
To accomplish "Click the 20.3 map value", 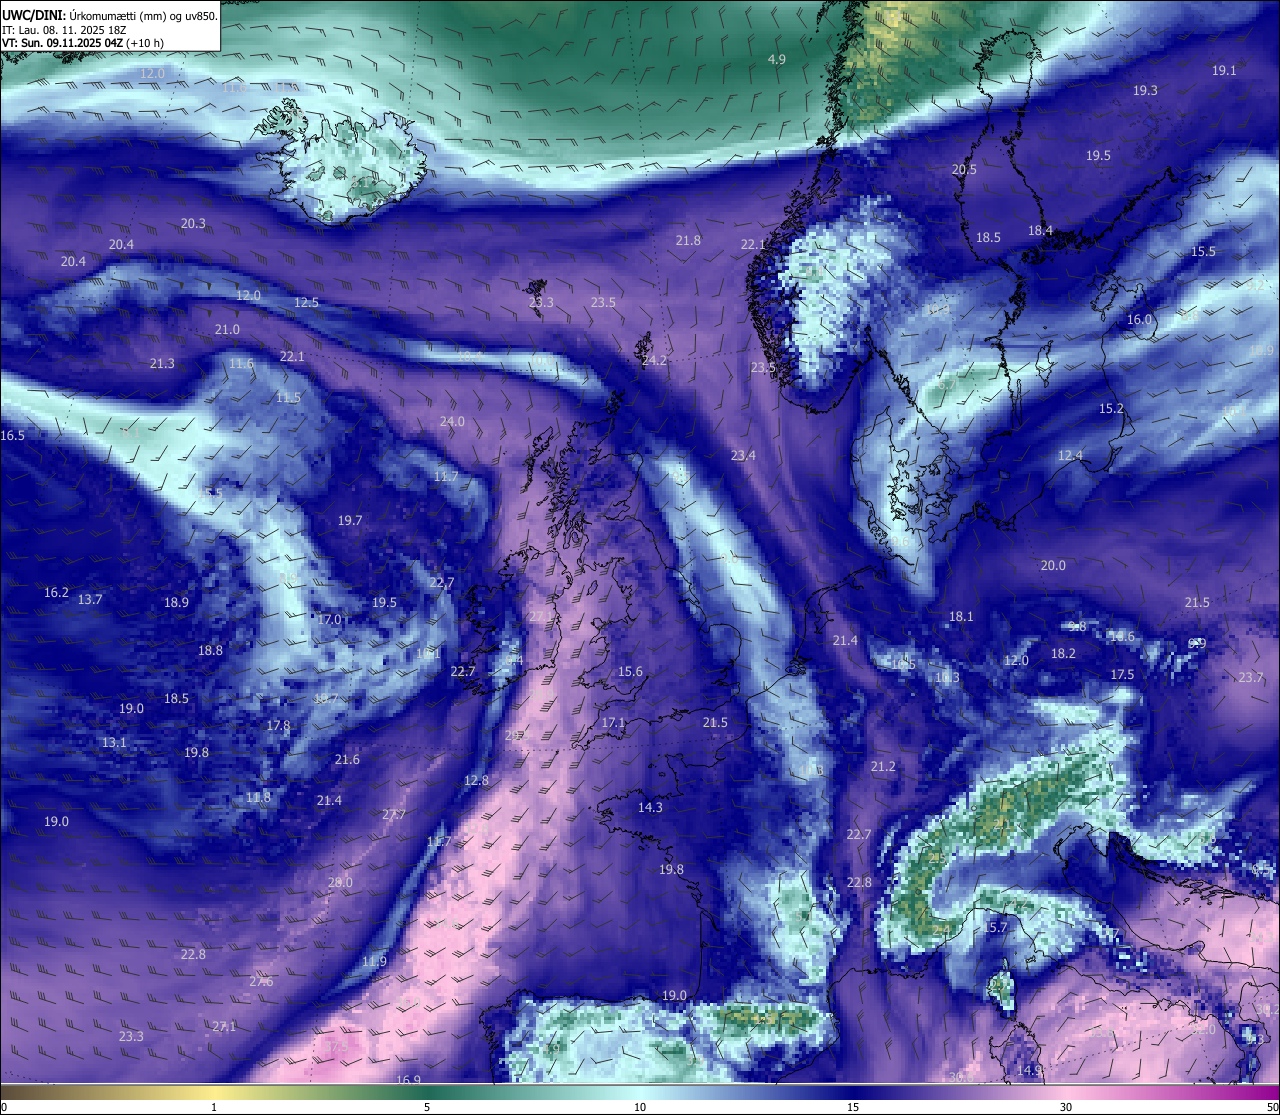I will (x=193, y=224).
